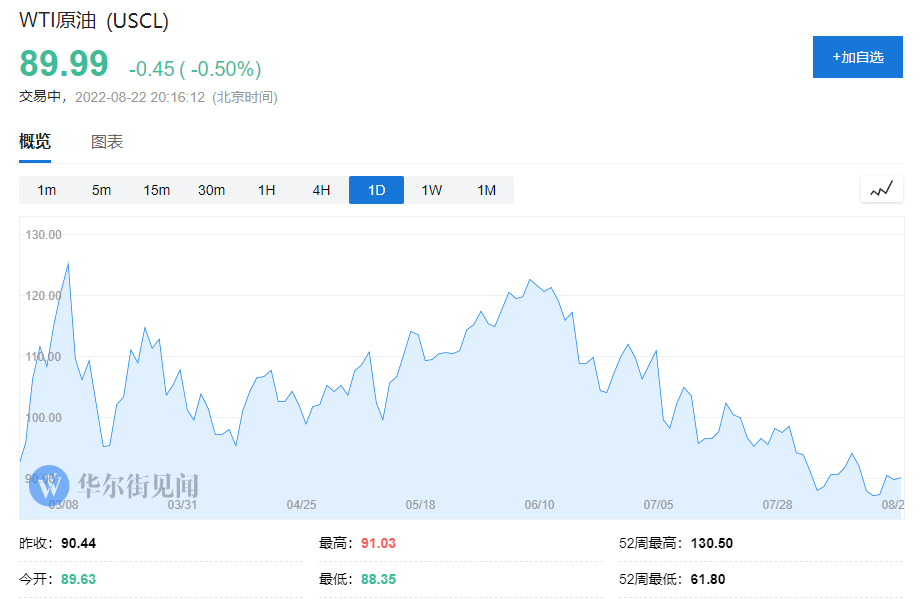Viewport: 921px width, 608px height.
Task: Choose the 15m interval button
Action: pyautogui.click(x=156, y=190)
